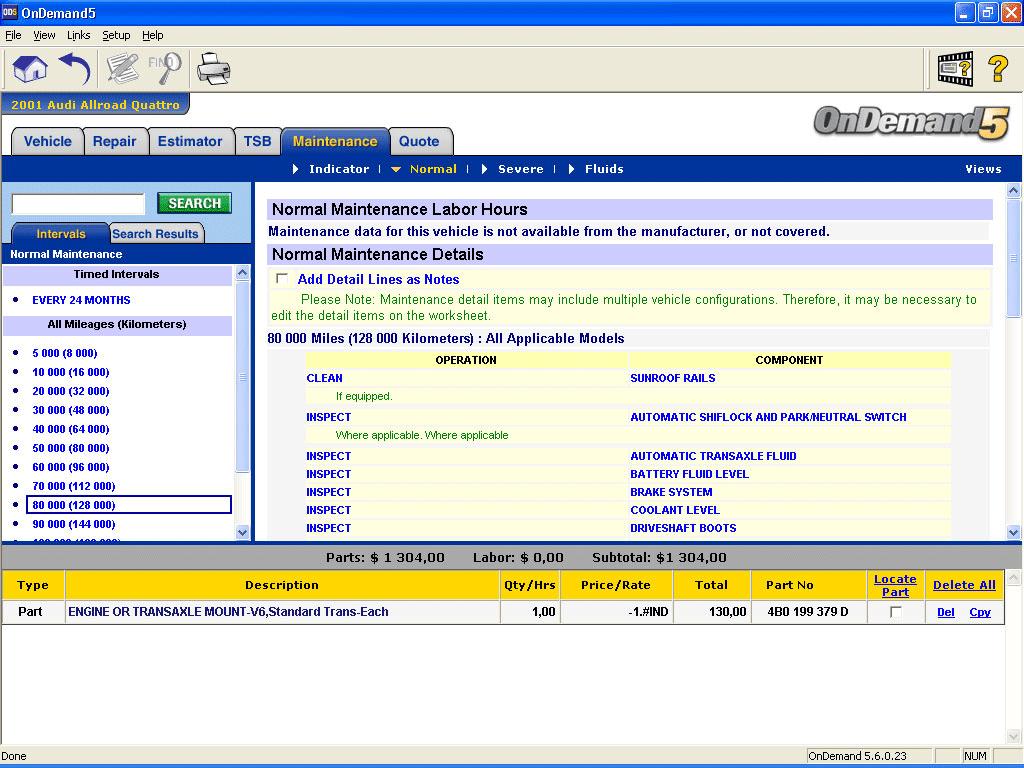Open DRIVESHAFT BOOTS component link
Screen dimensions: 1024x768
click(683, 528)
